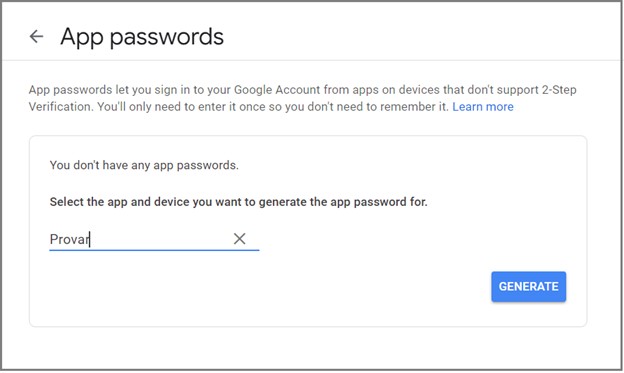Focus the Provar app name input field
This screenshot has height=373, width=624.
(x=154, y=239)
